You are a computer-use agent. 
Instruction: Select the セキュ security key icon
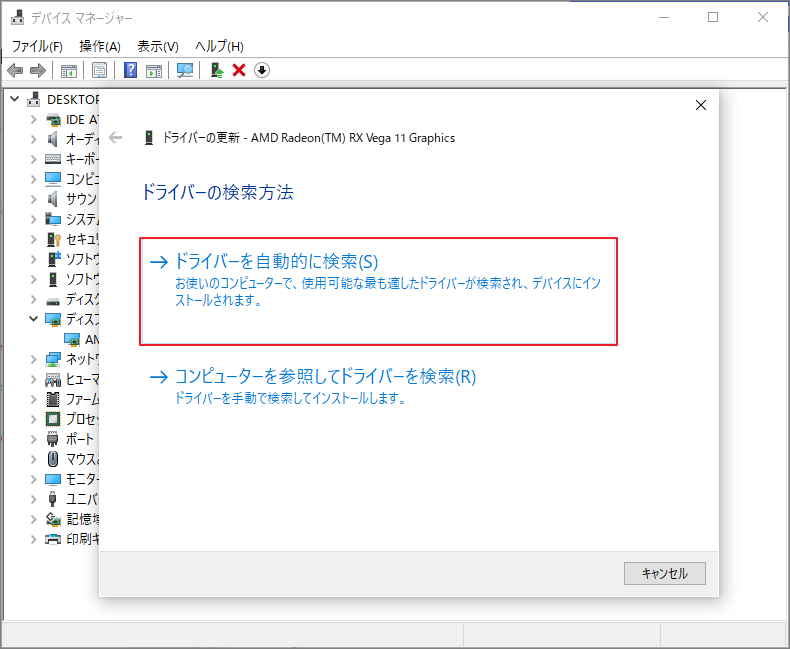pyautogui.click(x=53, y=239)
